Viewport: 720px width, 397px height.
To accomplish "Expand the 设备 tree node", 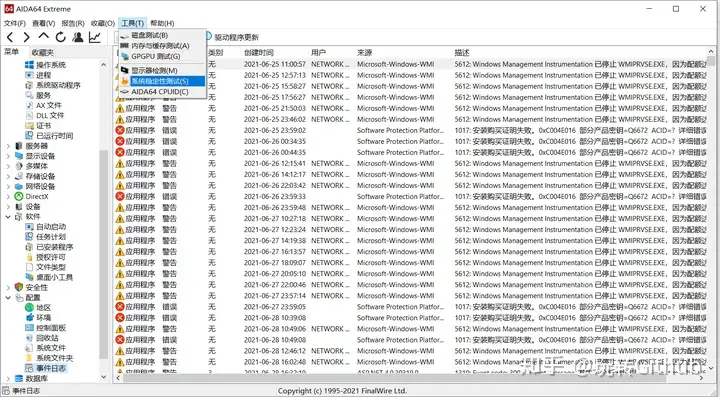I will [8, 207].
